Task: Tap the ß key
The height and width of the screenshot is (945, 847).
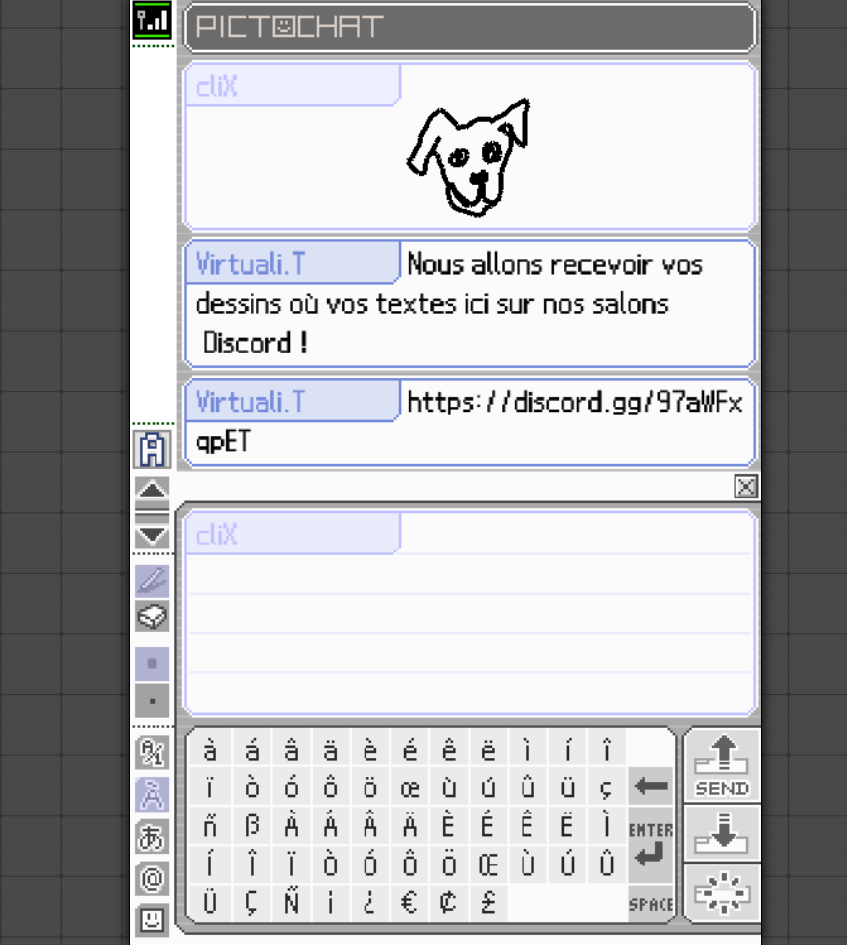Action: pyautogui.click(x=251, y=825)
